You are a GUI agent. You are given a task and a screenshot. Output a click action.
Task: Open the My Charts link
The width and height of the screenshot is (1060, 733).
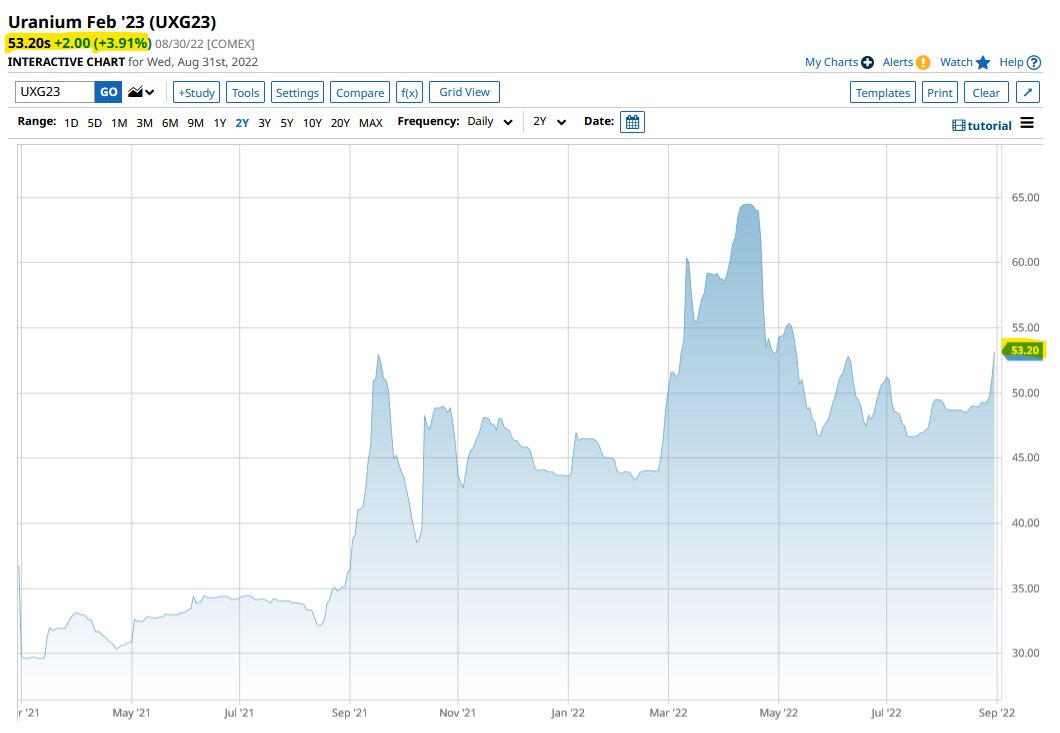(831, 62)
